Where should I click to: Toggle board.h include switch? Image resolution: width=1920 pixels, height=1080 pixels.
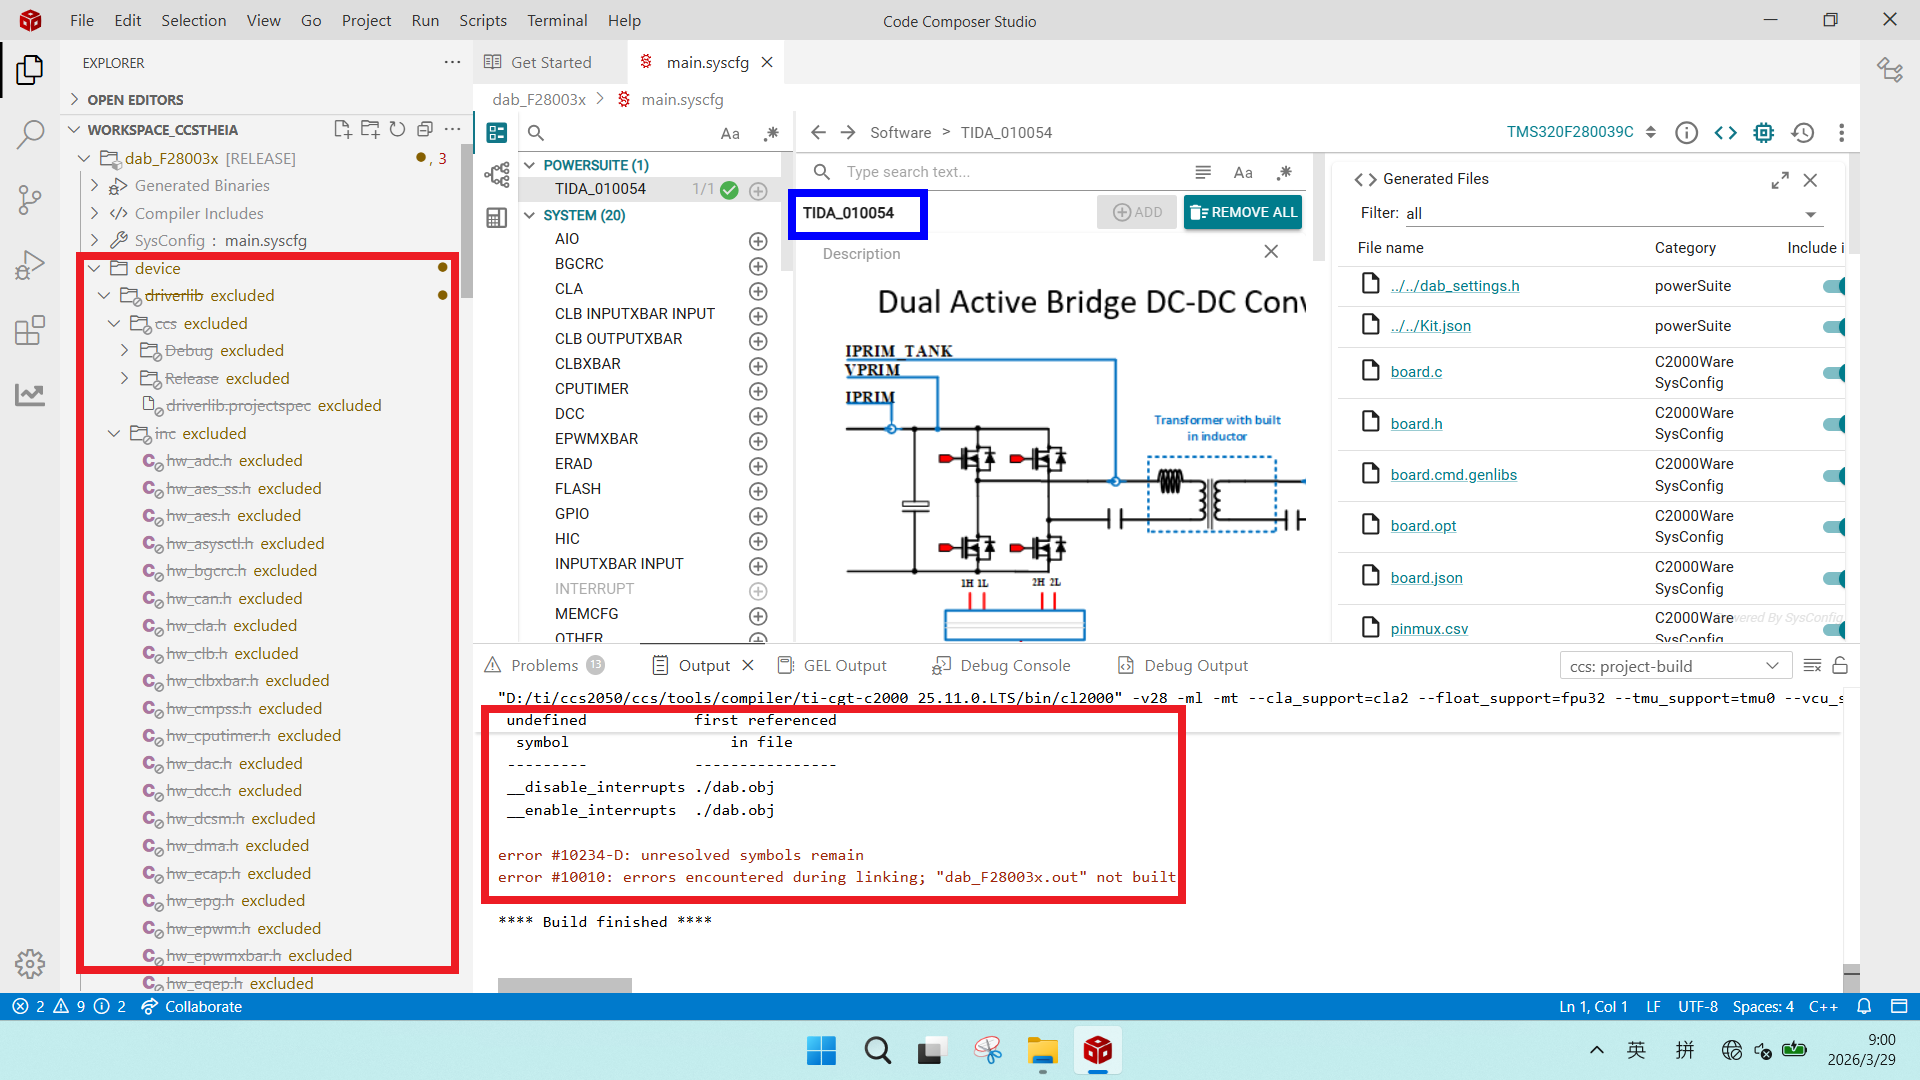click(1834, 424)
